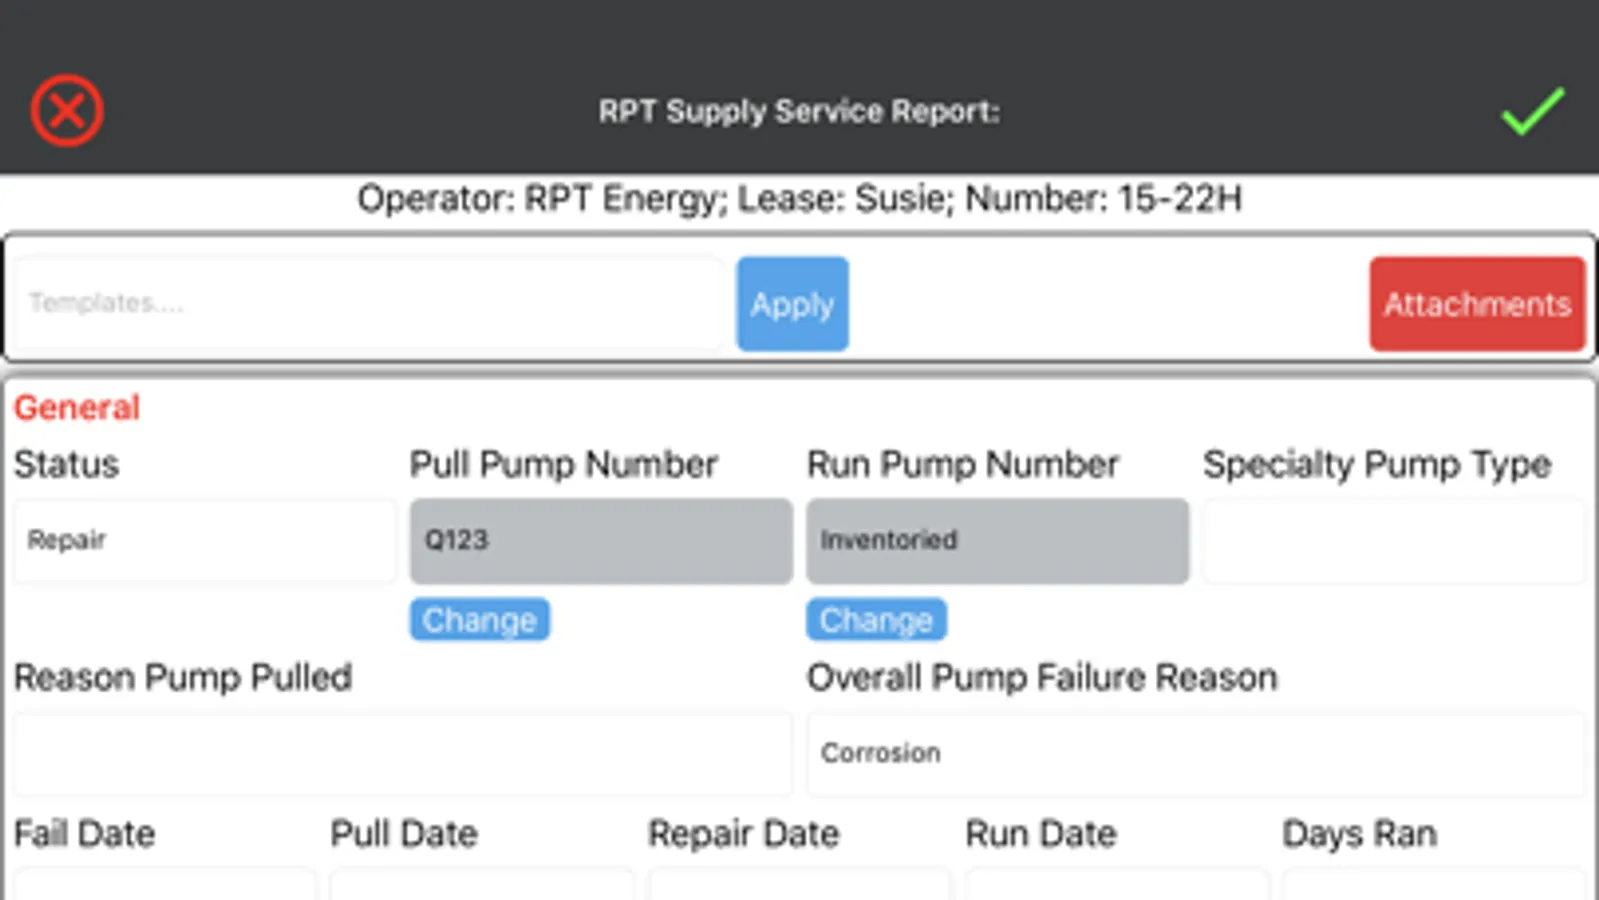Image resolution: width=1599 pixels, height=900 pixels.
Task: Click the Reason Pump Pulled field
Action: point(402,753)
